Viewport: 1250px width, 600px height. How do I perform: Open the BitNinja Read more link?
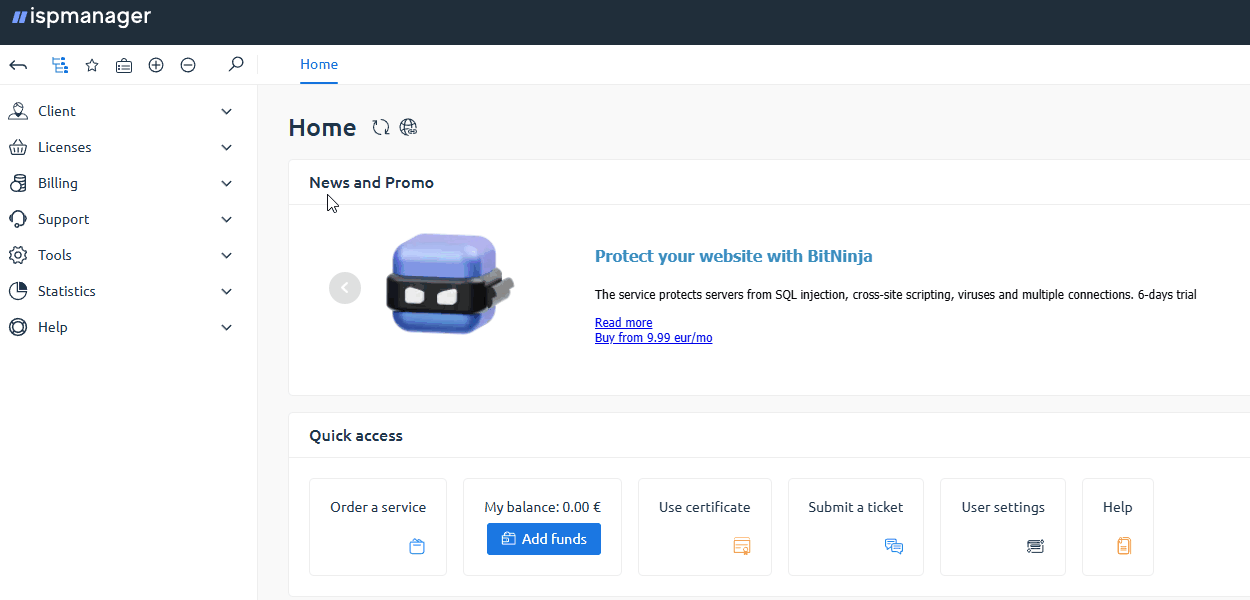click(623, 323)
